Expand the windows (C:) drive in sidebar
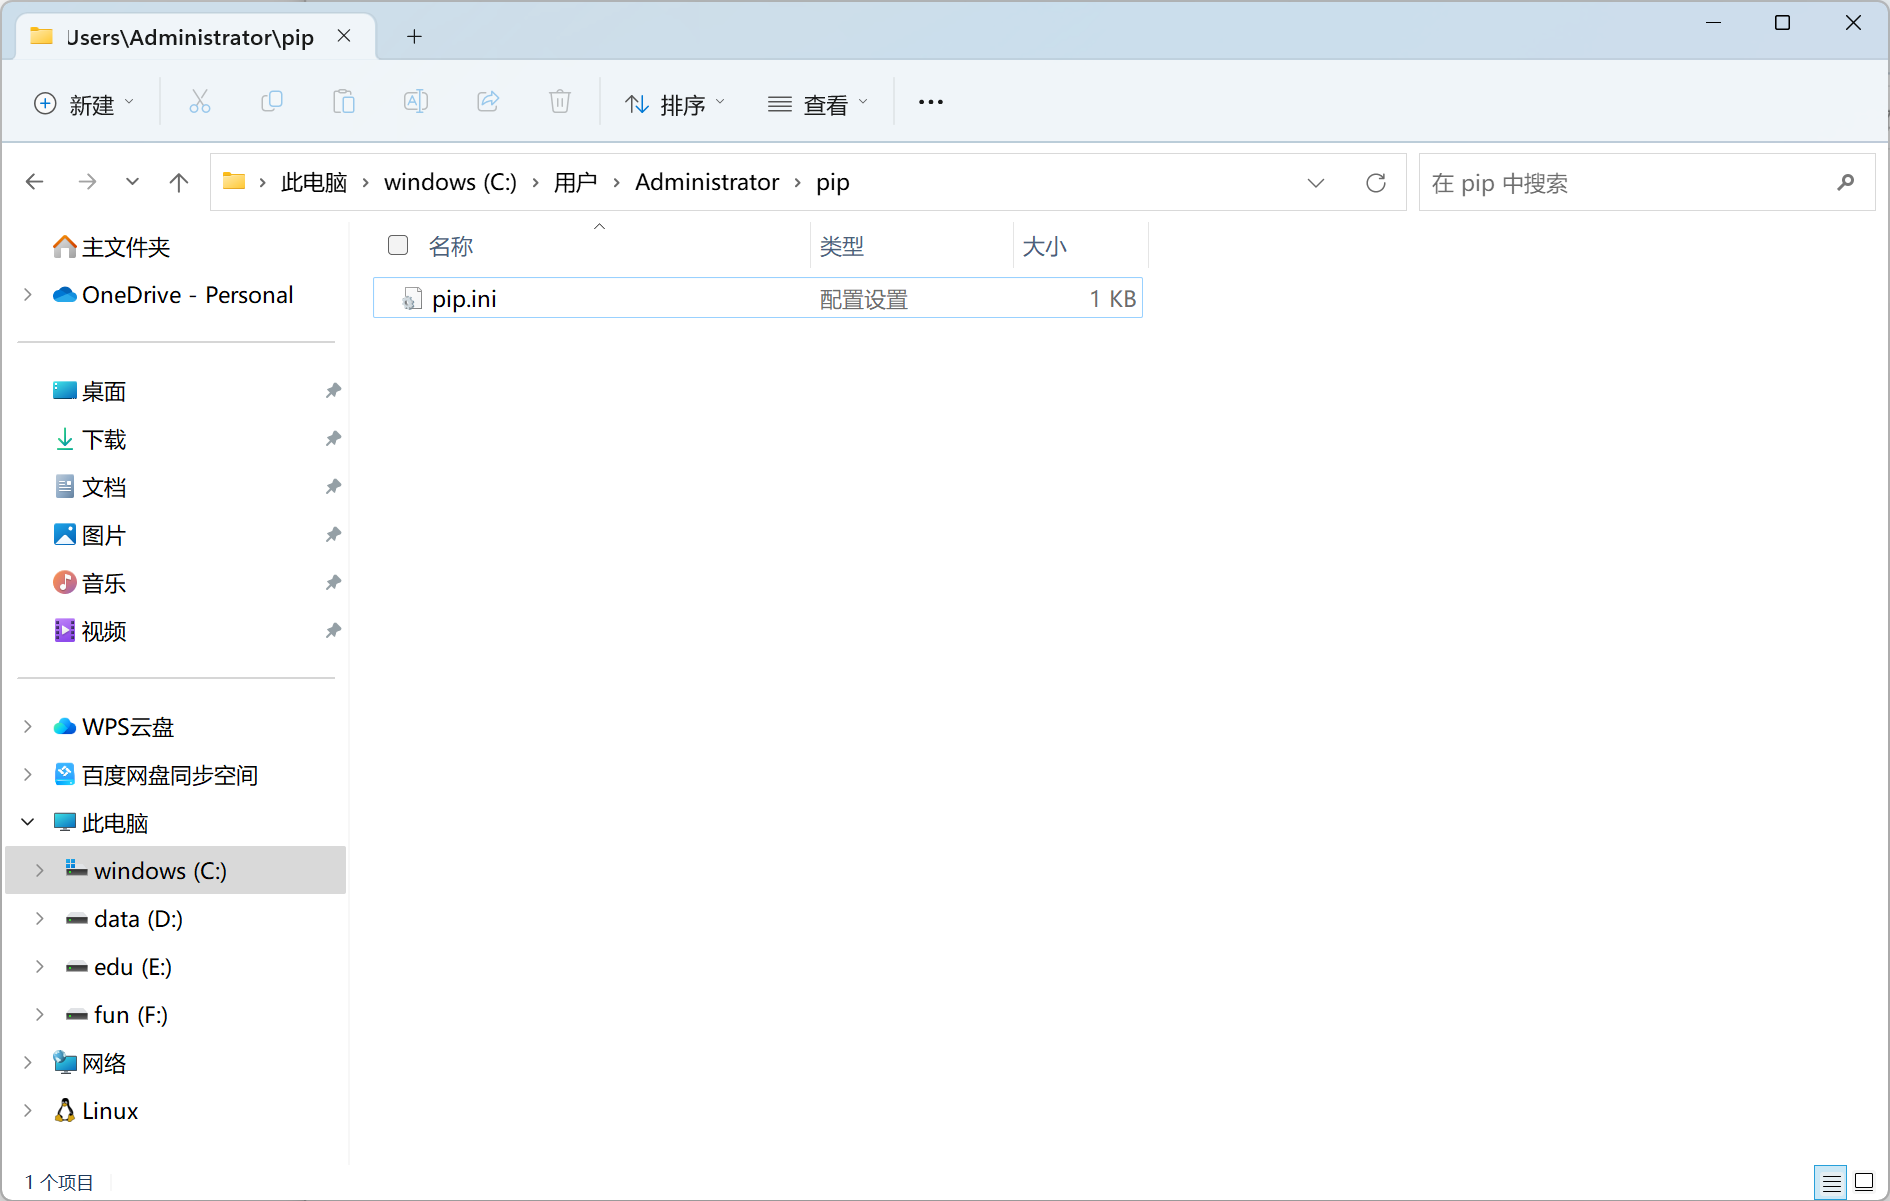The height and width of the screenshot is (1201, 1890). tap(40, 870)
